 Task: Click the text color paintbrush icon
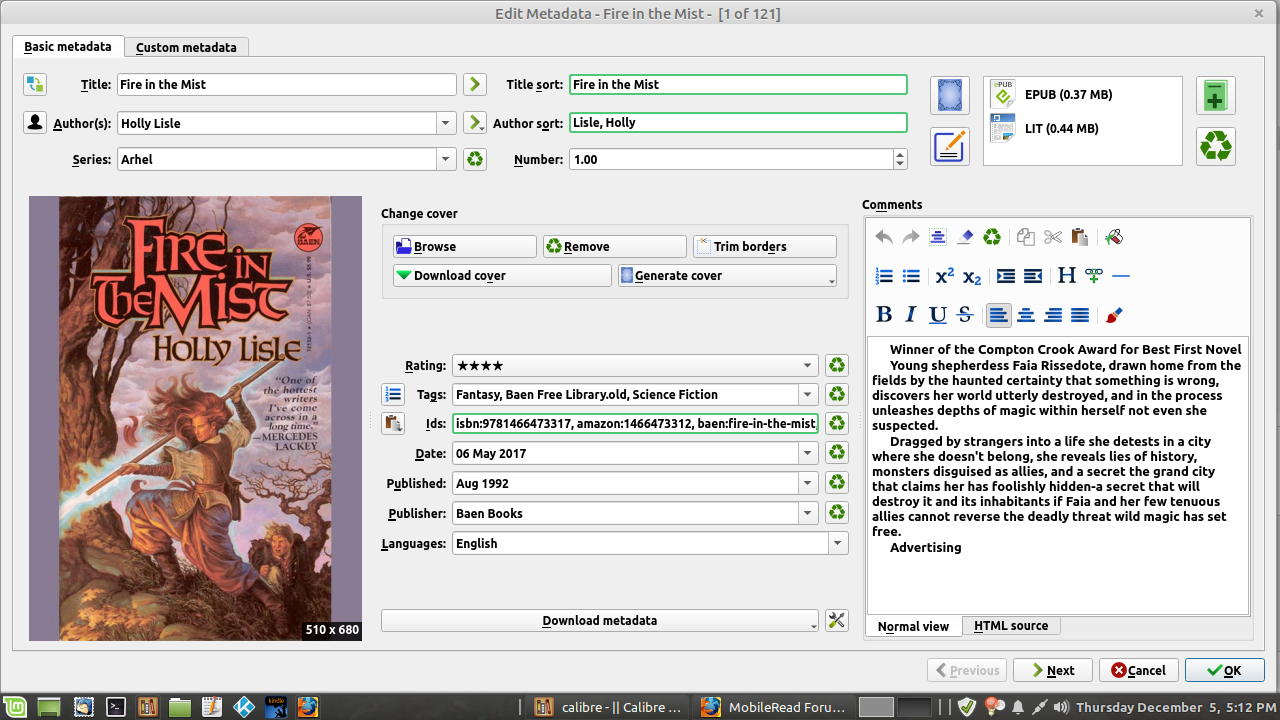coord(1114,315)
